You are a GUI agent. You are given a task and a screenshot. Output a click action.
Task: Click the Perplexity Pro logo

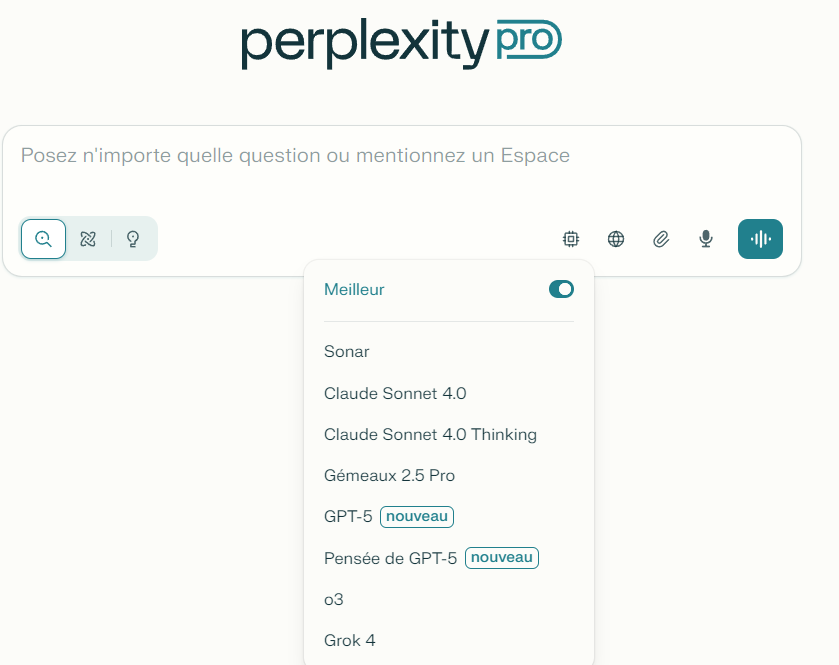coord(401,42)
